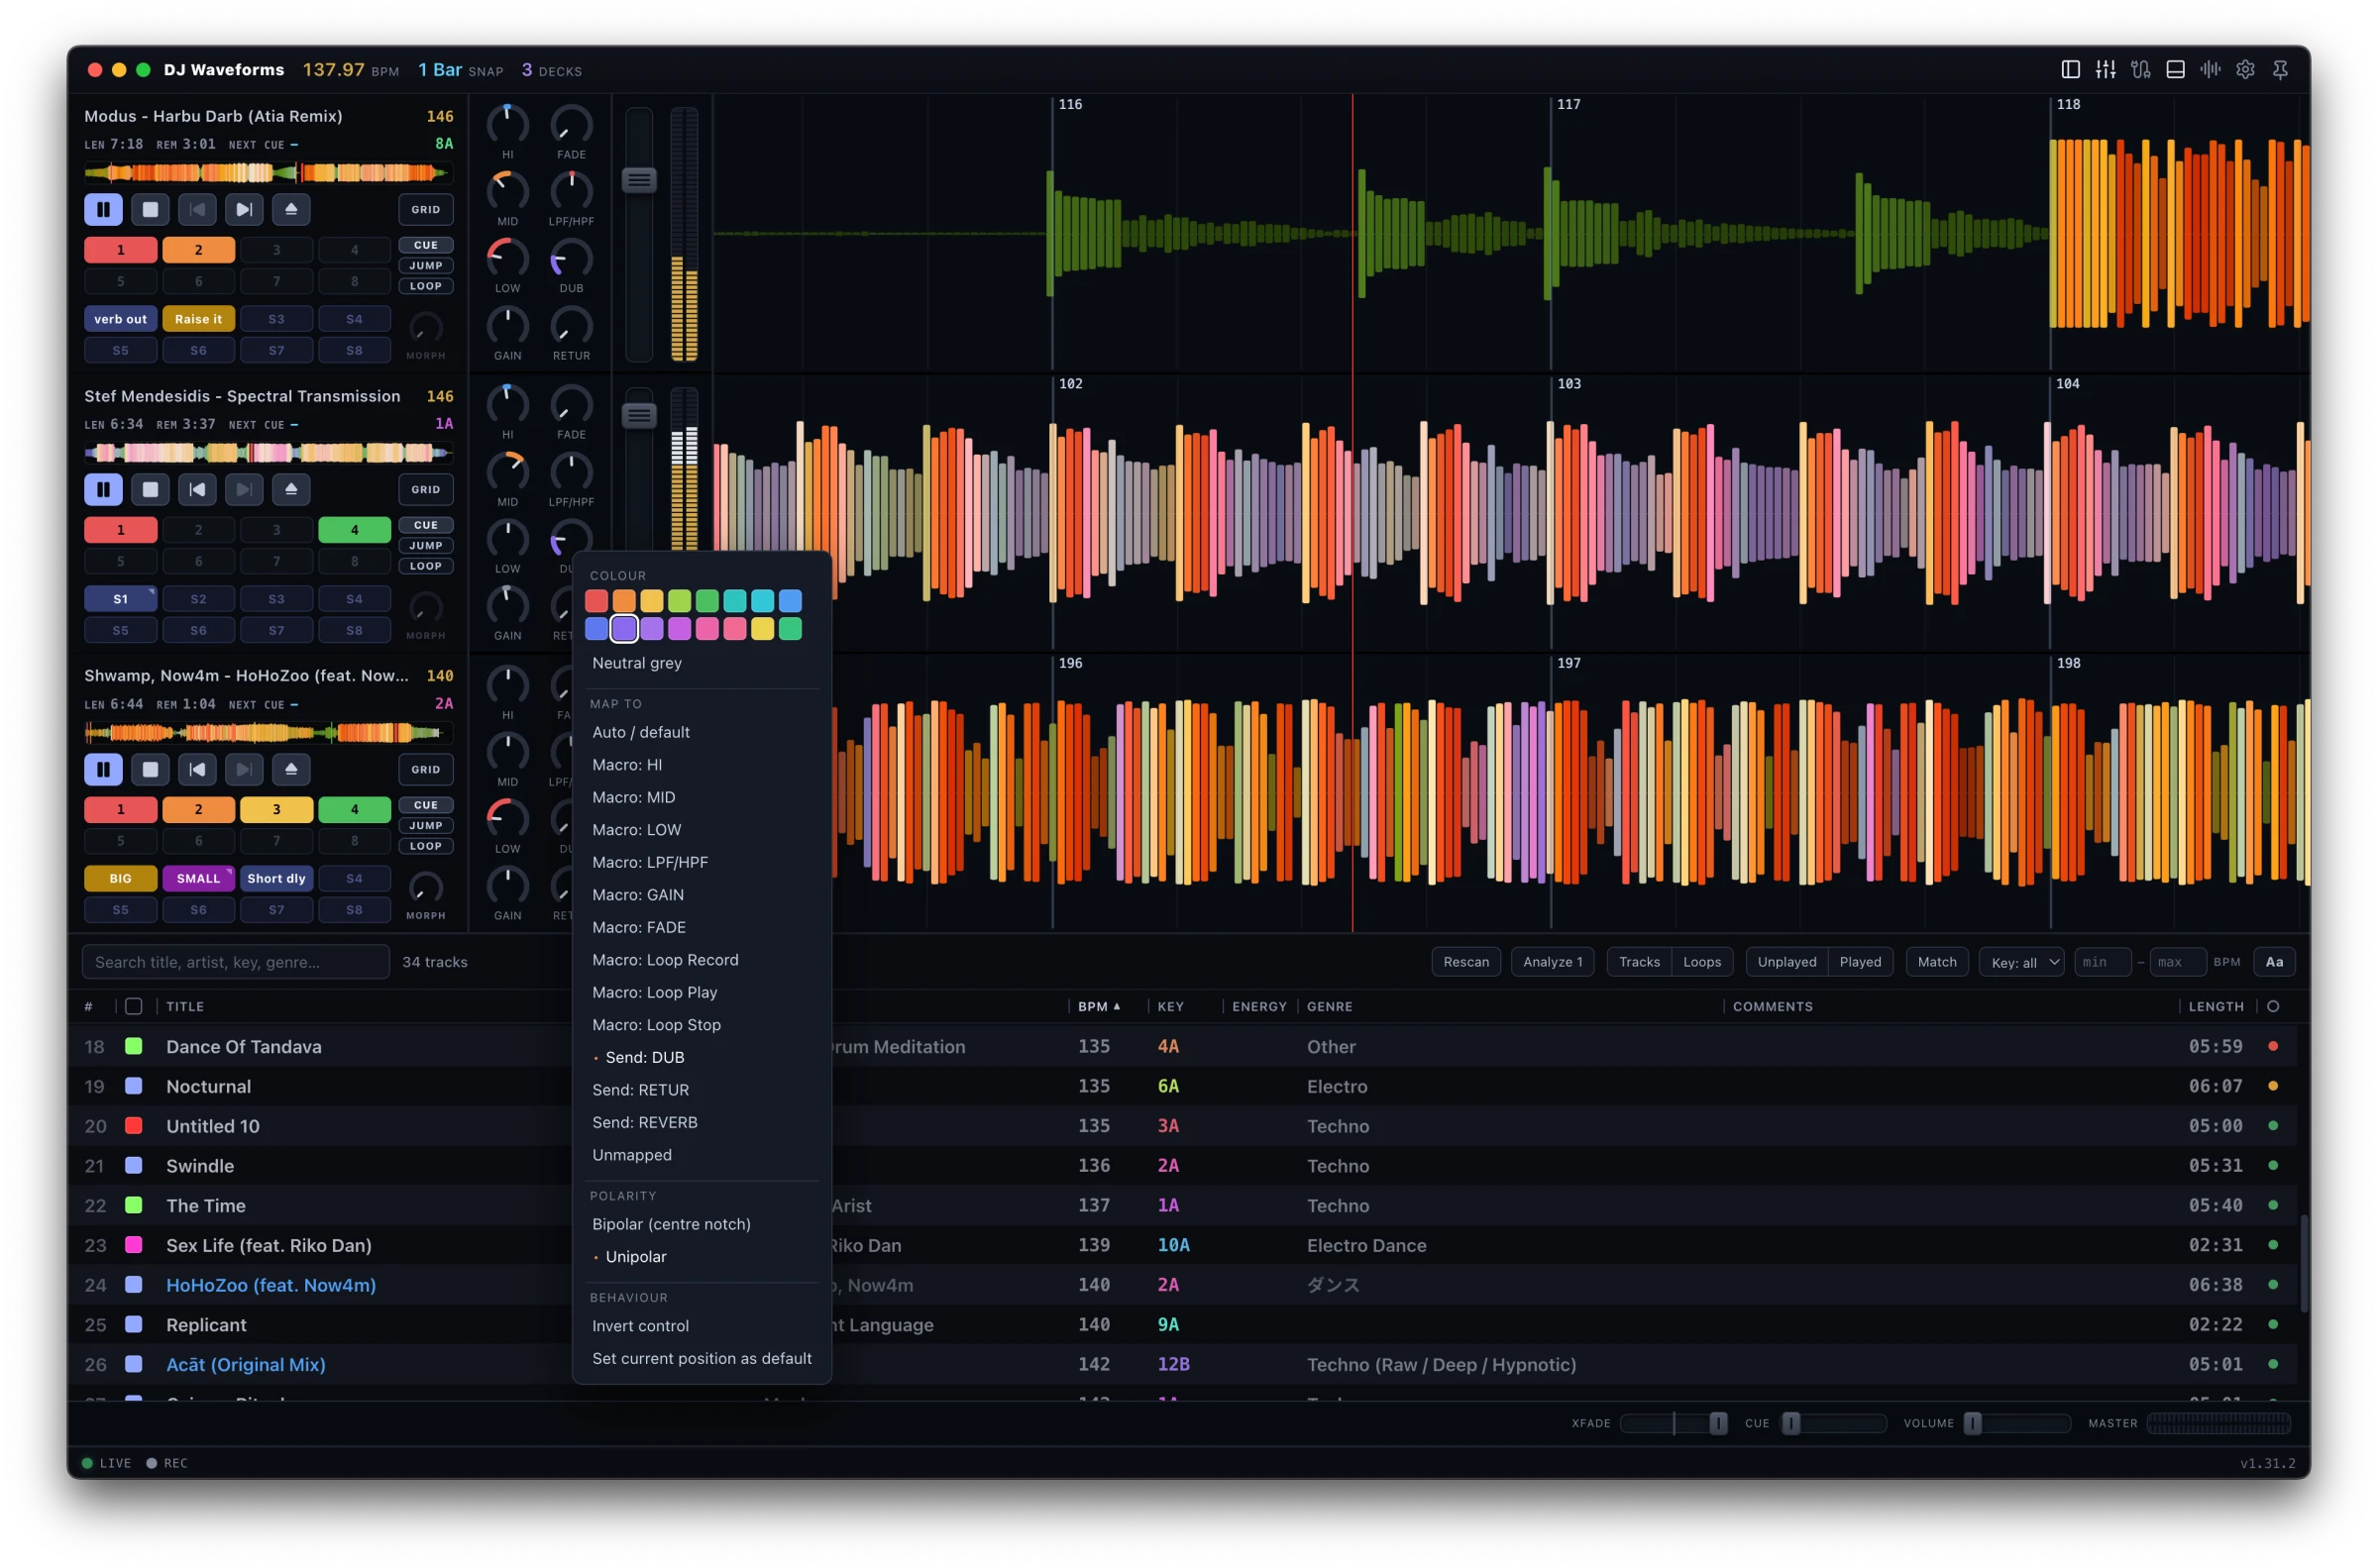Image resolution: width=2378 pixels, height=1568 pixels.
Task: Open settings via the gear icon
Action: tap(2245, 69)
